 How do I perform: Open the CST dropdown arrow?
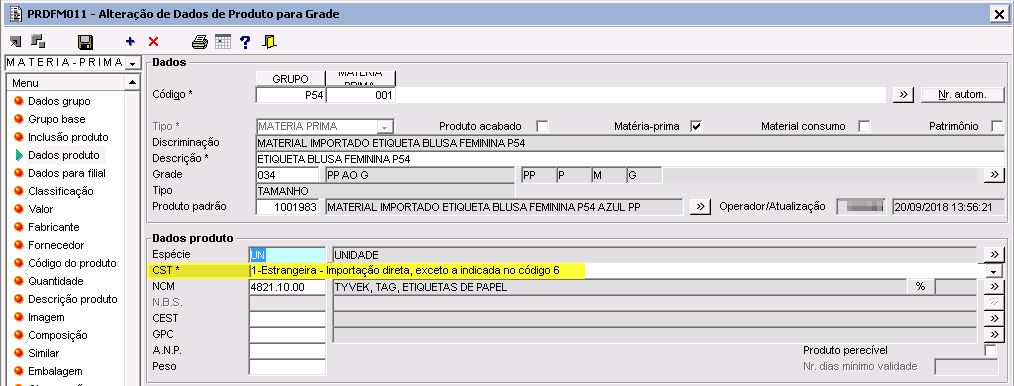coord(993,272)
